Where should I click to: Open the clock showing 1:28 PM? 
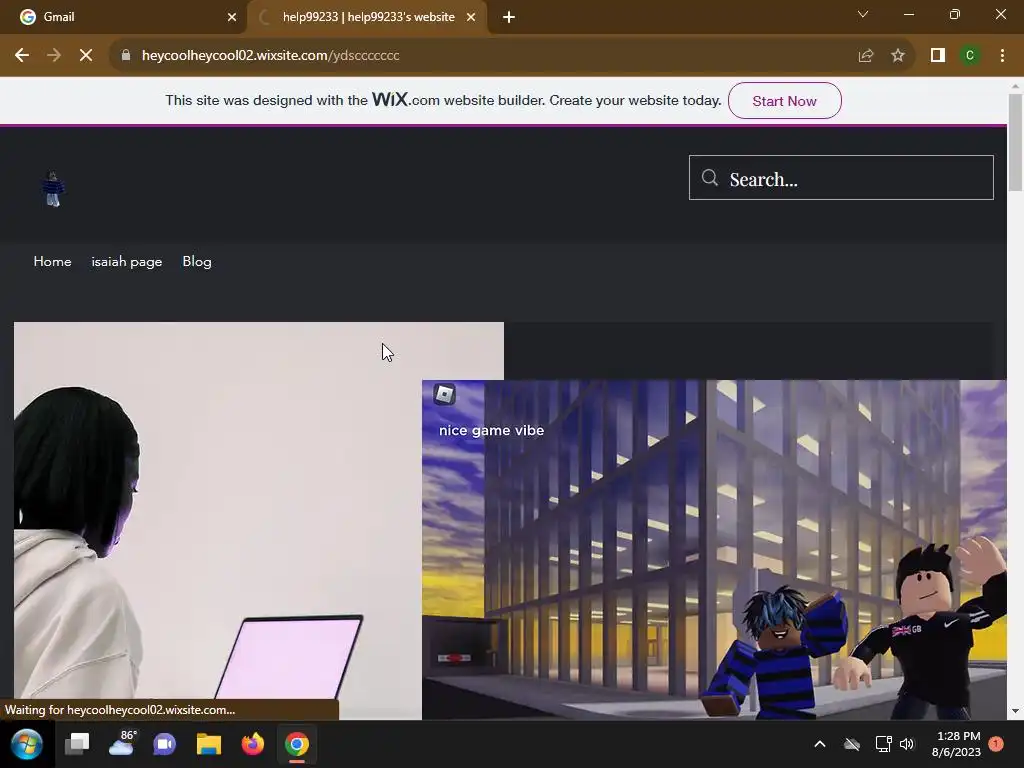point(957,744)
